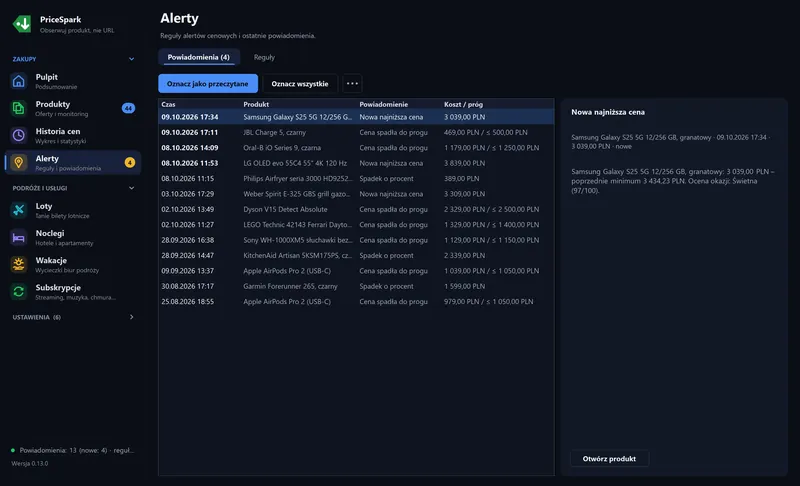The image size is (800, 486).
Task: Click the PriceSpark logo icon
Action: pos(22,23)
